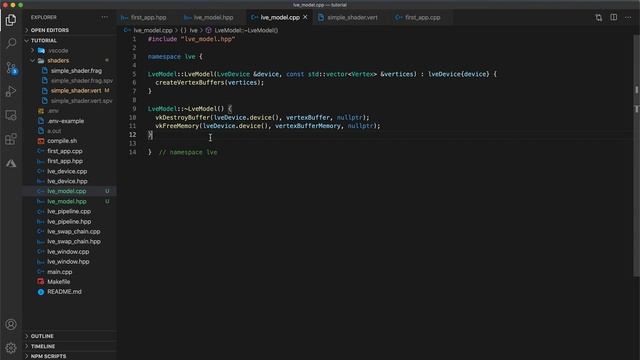Click the editor vertical scrollbar
The height and width of the screenshot is (360, 640).
click(636, 155)
